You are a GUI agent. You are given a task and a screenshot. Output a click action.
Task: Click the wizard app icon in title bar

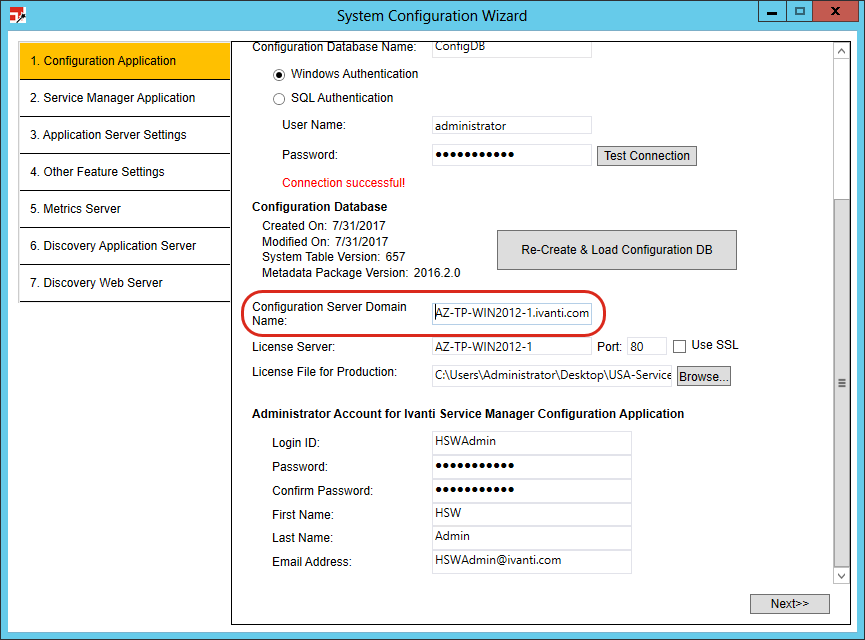pyautogui.click(x=18, y=15)
